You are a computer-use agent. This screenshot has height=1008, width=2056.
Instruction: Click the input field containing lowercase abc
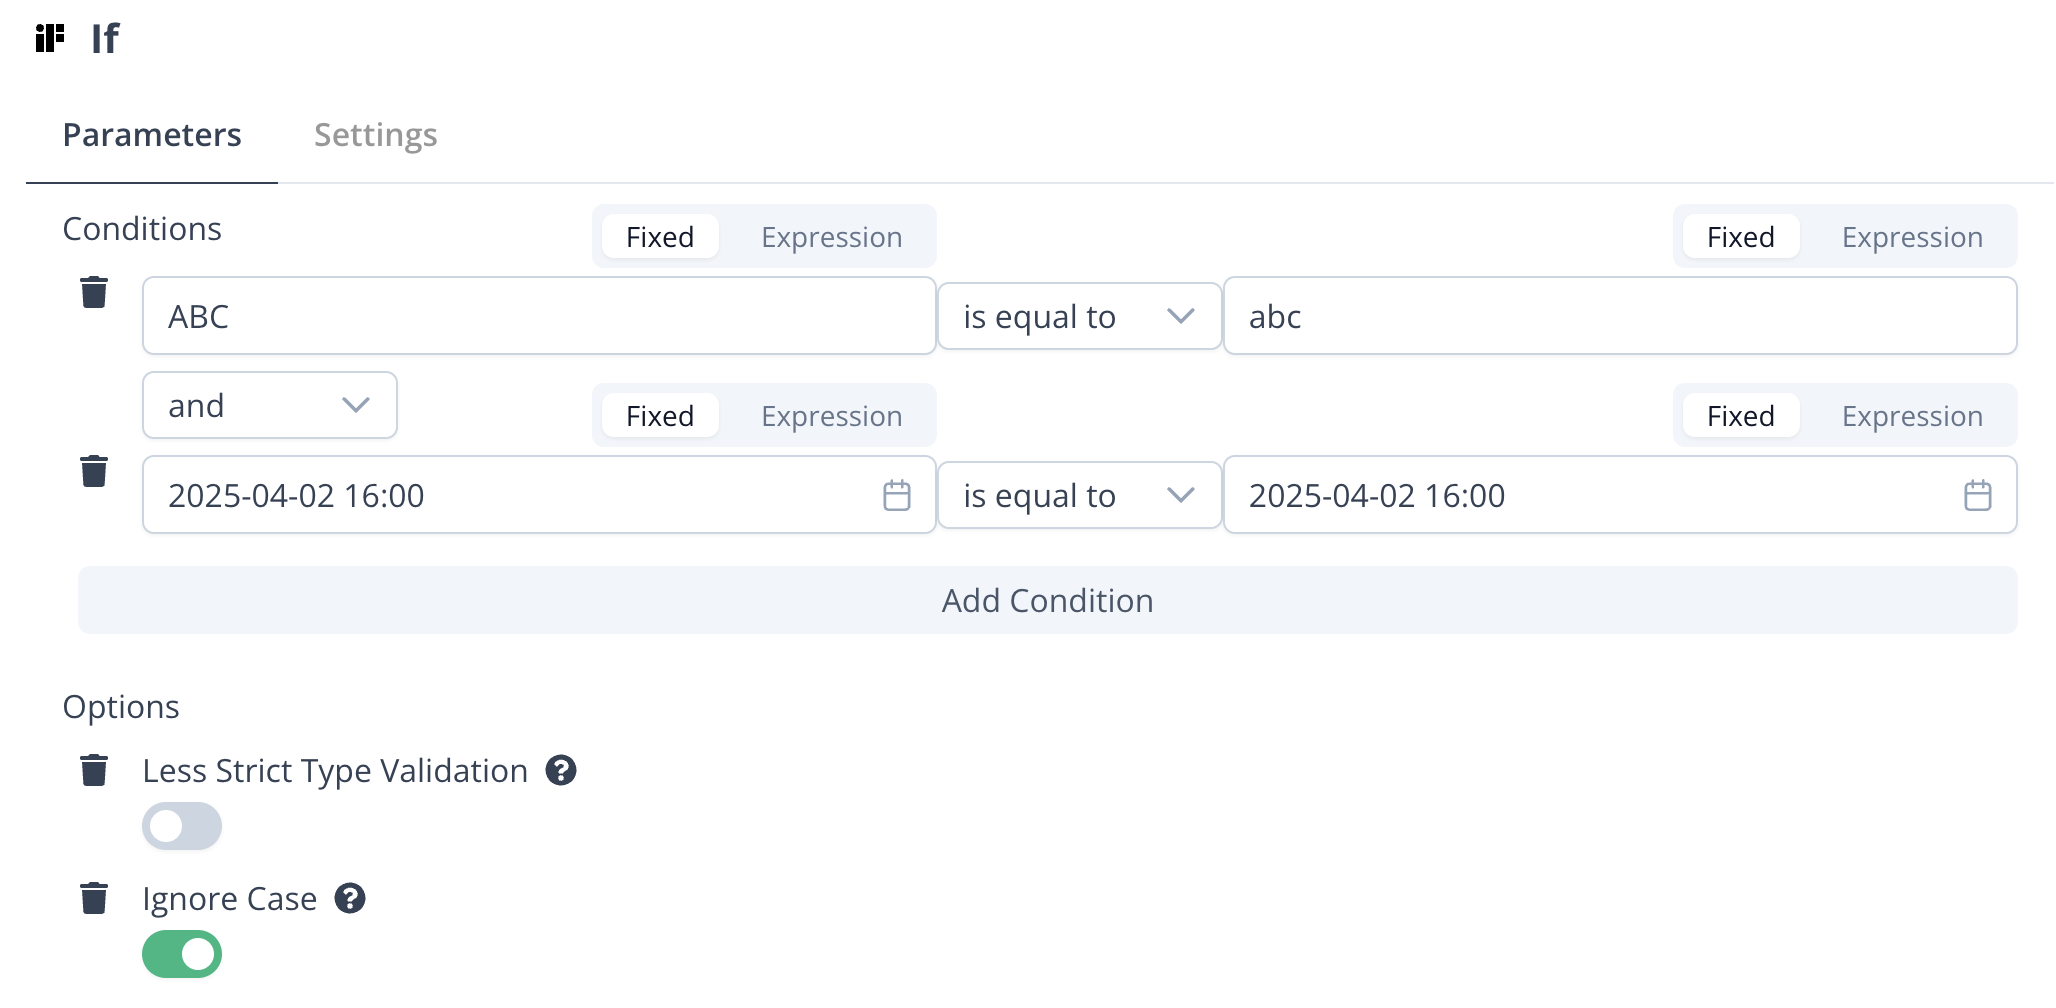[1619, 317]
